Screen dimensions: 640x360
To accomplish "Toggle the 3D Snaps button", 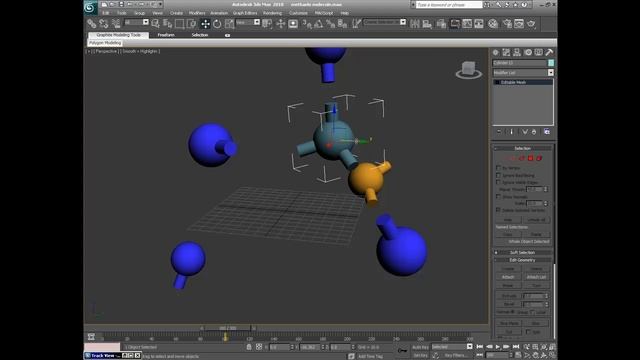I will [307, 24].
